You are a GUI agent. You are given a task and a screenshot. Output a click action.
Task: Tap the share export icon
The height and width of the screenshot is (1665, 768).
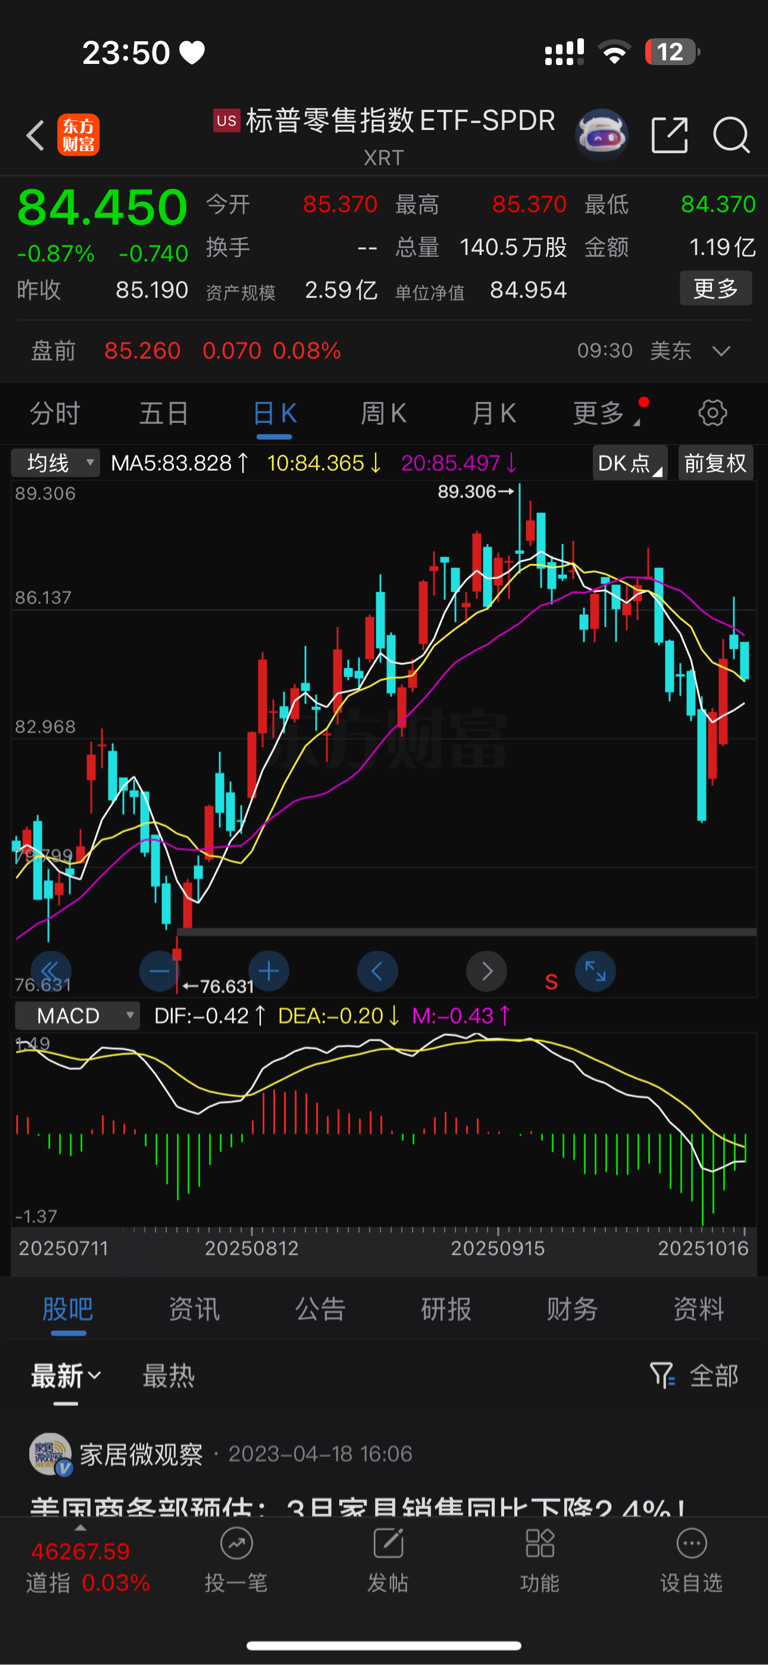coord(669,134)
